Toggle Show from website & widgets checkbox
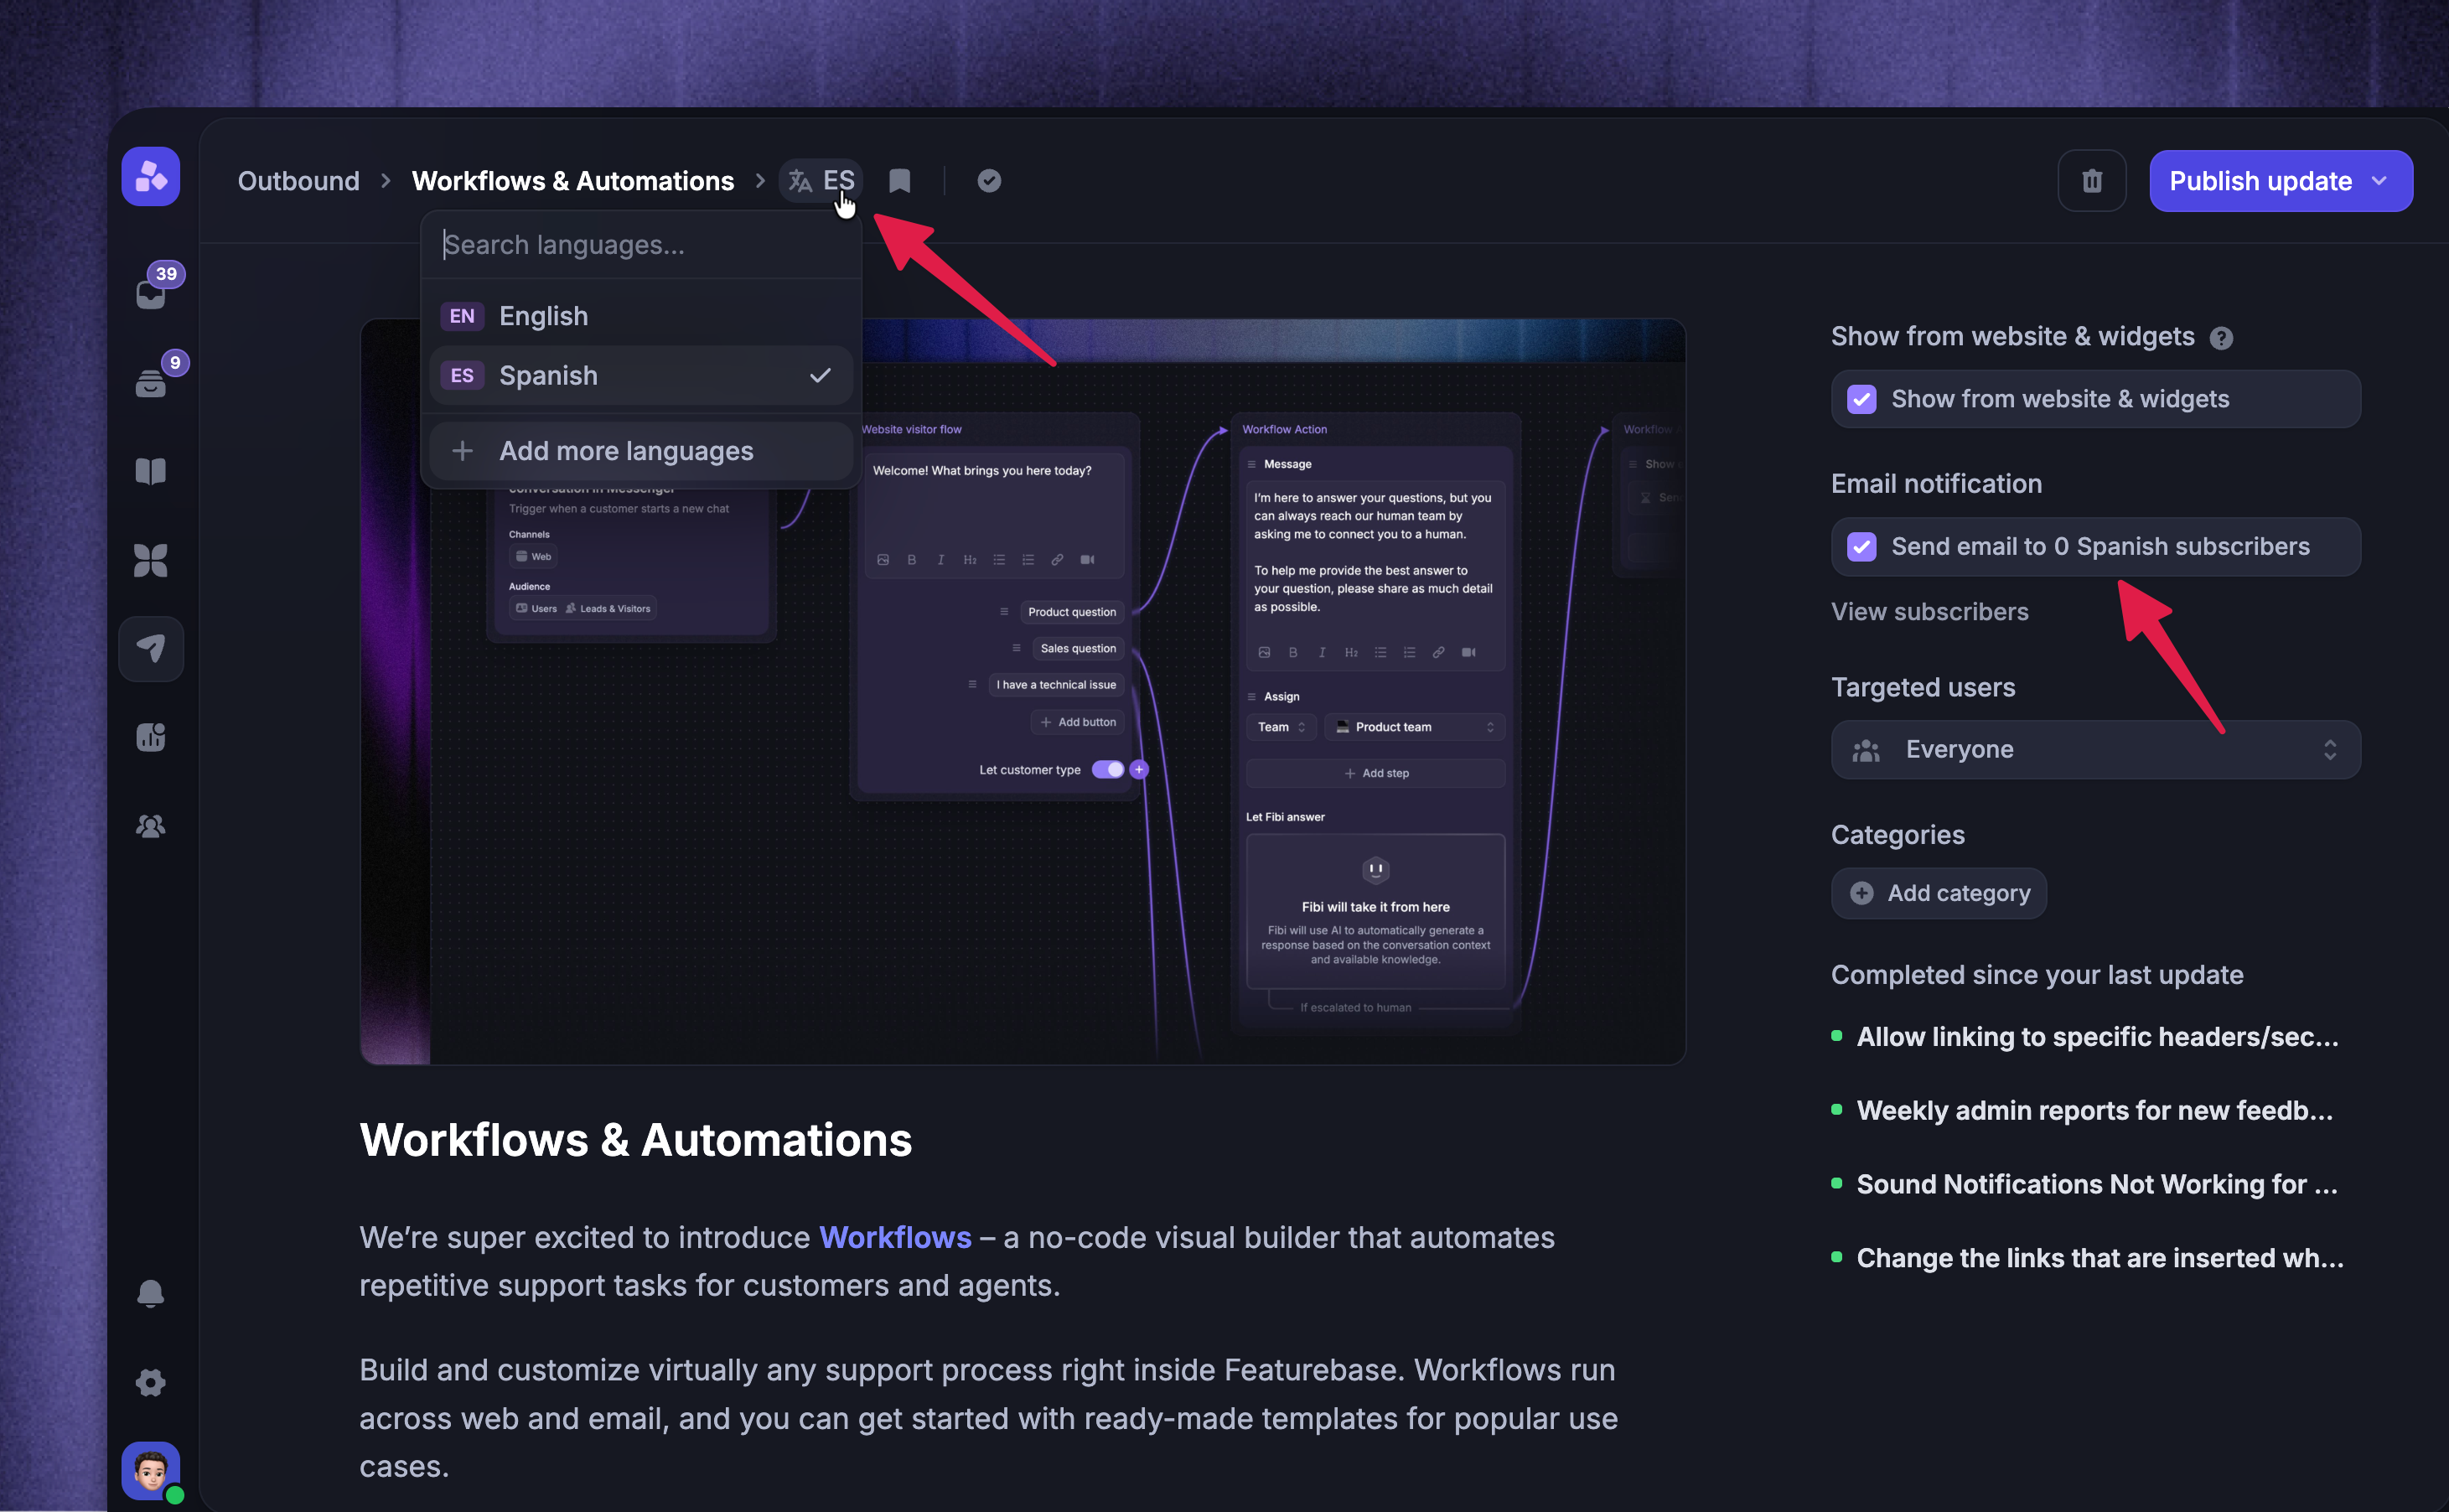 (1862, 399)
